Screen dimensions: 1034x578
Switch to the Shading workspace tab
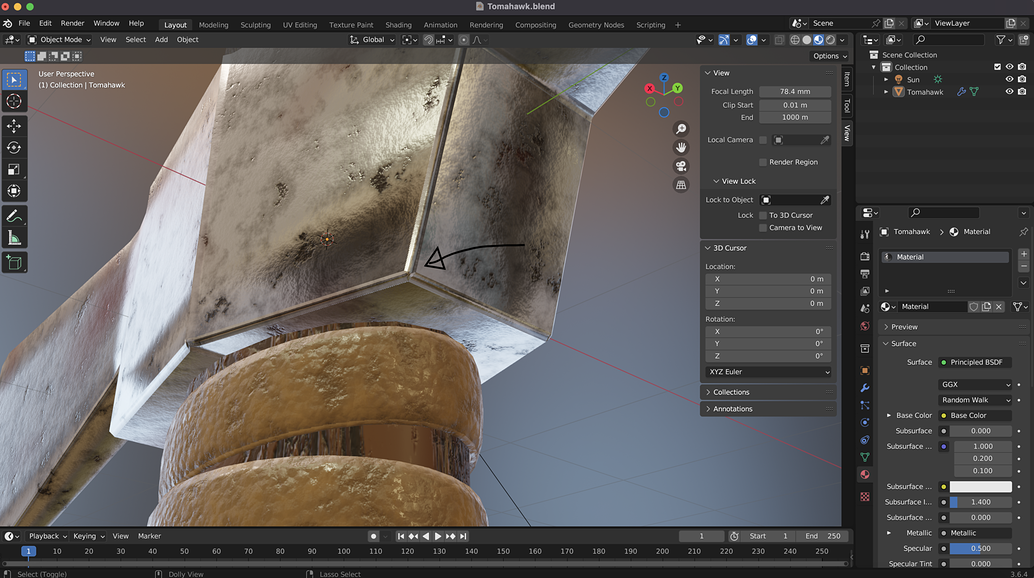398,25
